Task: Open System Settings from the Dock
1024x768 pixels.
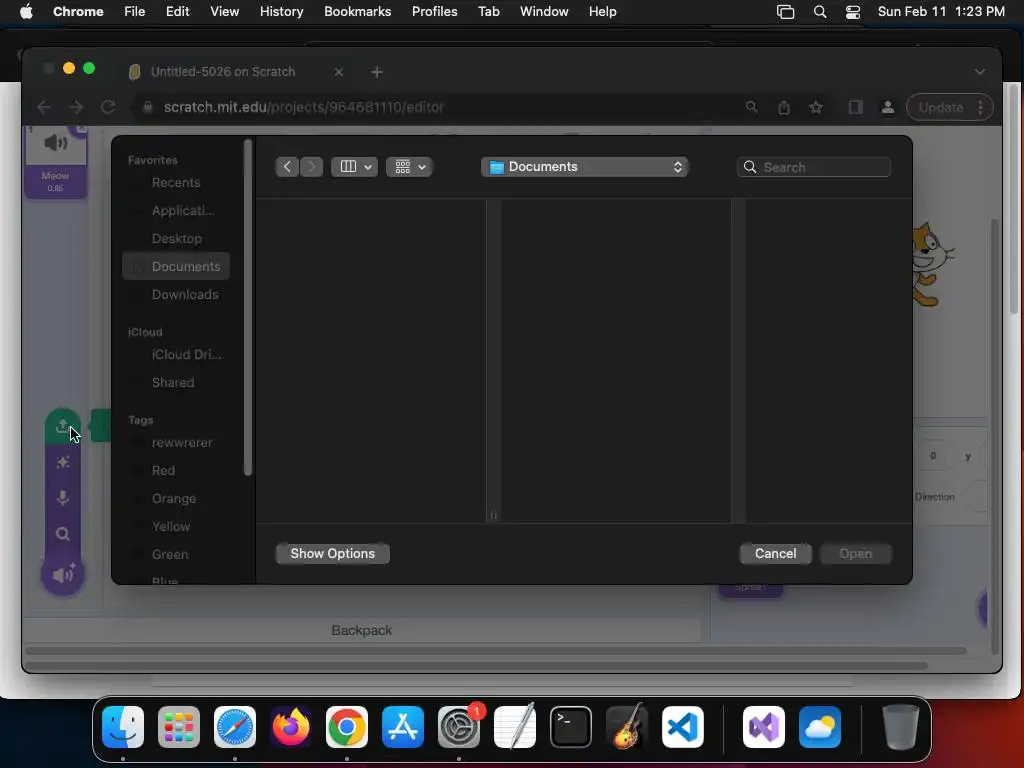Action: 458,727
